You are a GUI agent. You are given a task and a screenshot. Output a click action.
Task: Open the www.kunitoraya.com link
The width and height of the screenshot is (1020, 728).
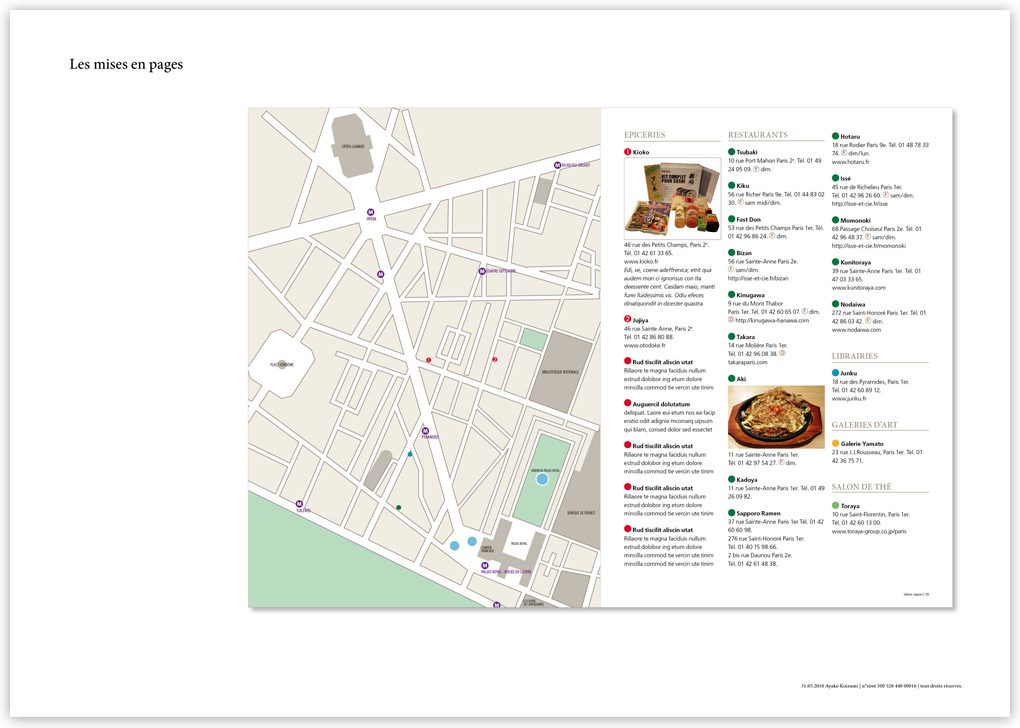pos(859,288)
